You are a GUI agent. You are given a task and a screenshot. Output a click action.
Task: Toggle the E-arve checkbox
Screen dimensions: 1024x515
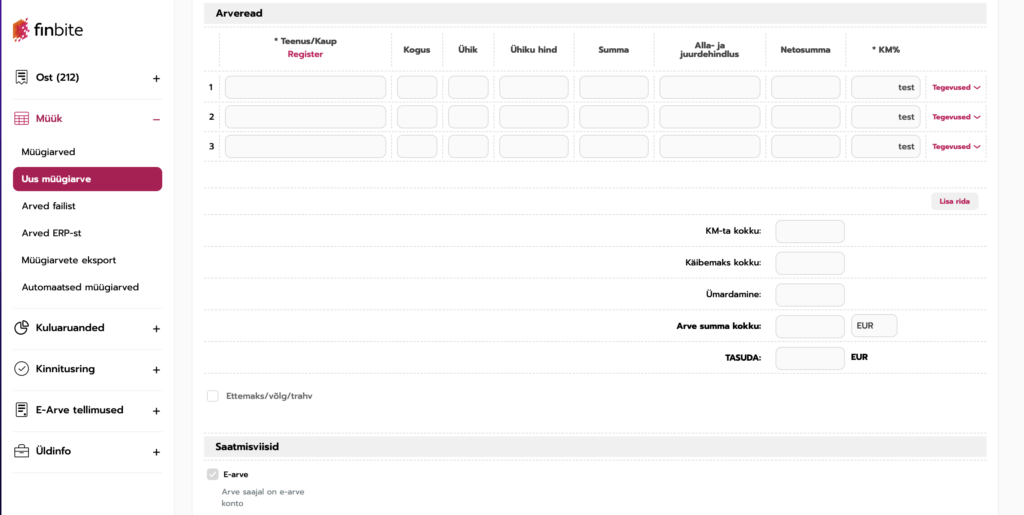click(x=213, y=474)
